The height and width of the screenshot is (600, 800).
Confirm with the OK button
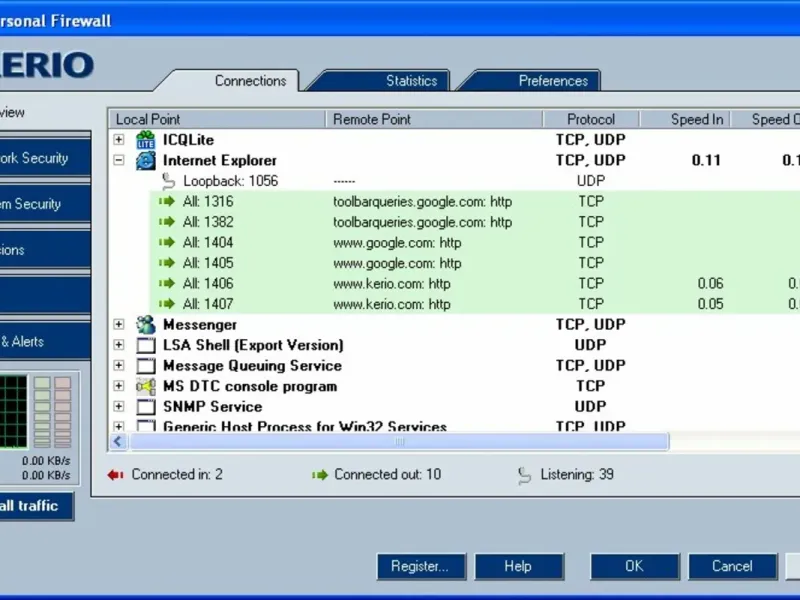point(635,566)
